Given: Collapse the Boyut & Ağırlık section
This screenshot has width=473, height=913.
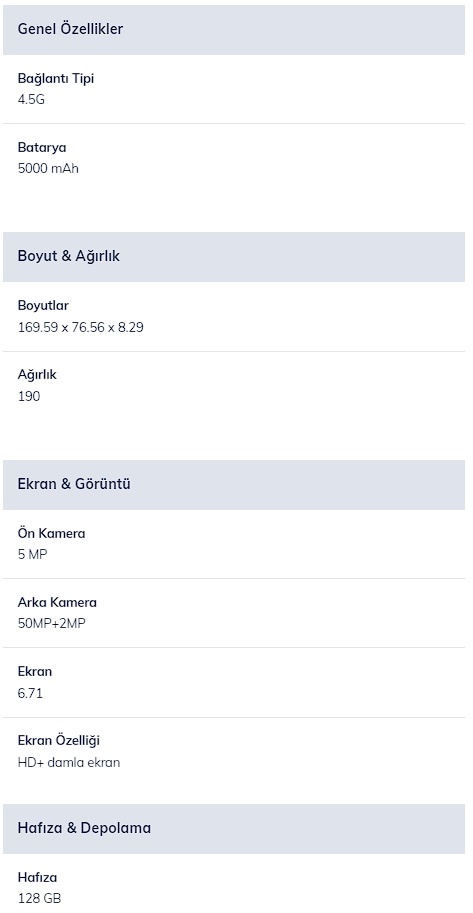Looking at the screenshot, I should [234, 257].
